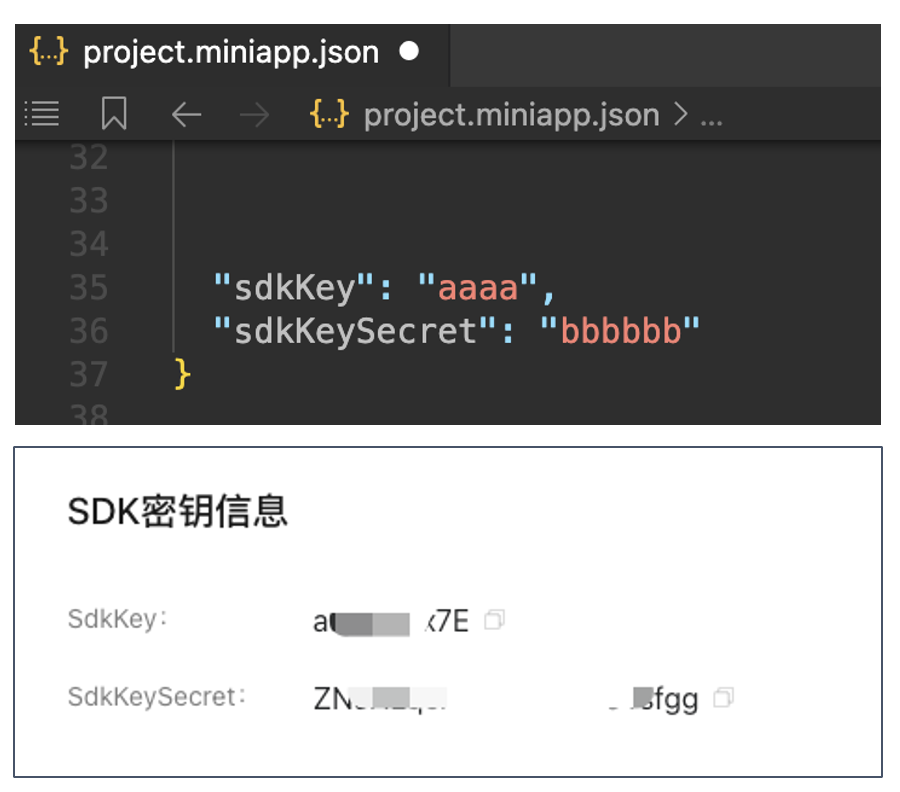Click line number 36 in the gutter
900x792 pixels.
(x=88, y=331)
